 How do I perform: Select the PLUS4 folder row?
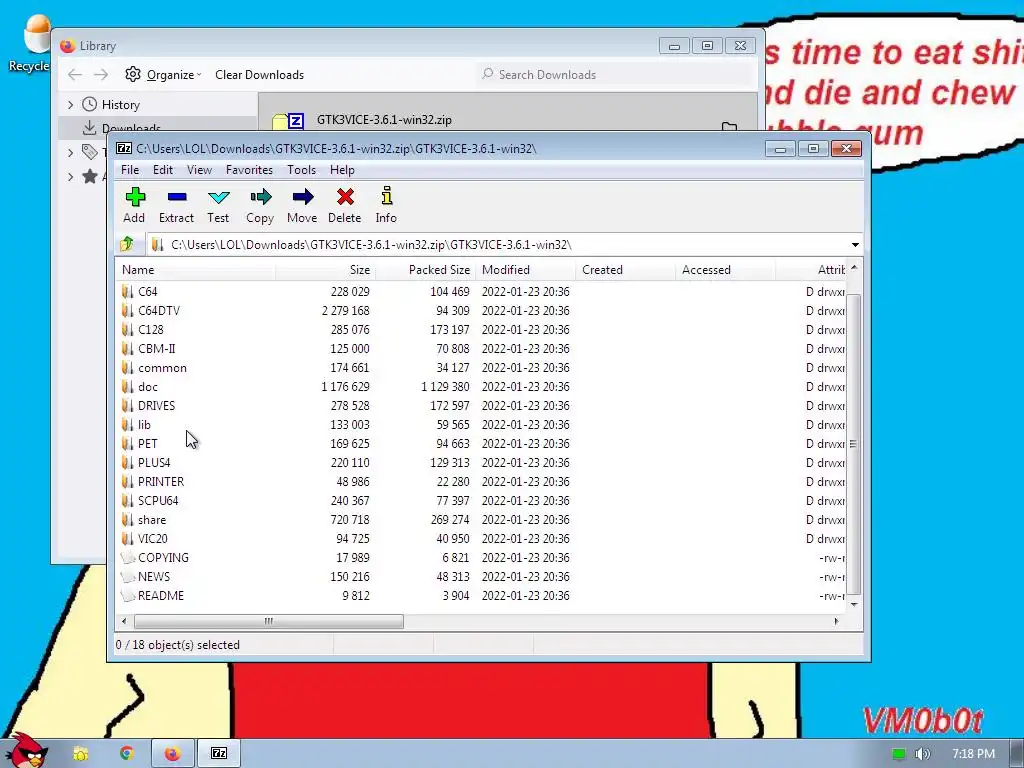click(482, 462)
